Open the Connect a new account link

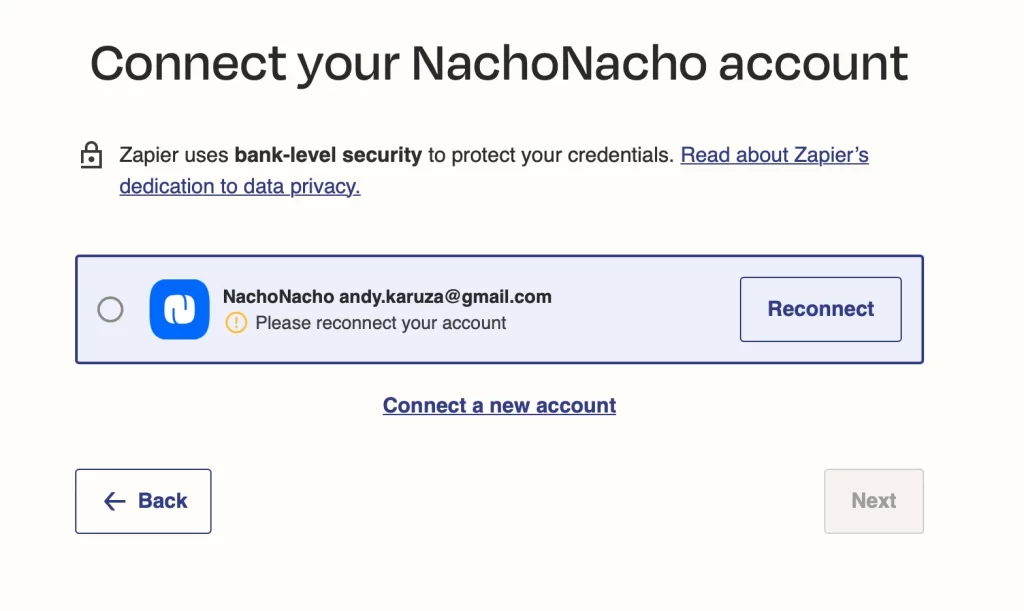click(x=500, y=405)
